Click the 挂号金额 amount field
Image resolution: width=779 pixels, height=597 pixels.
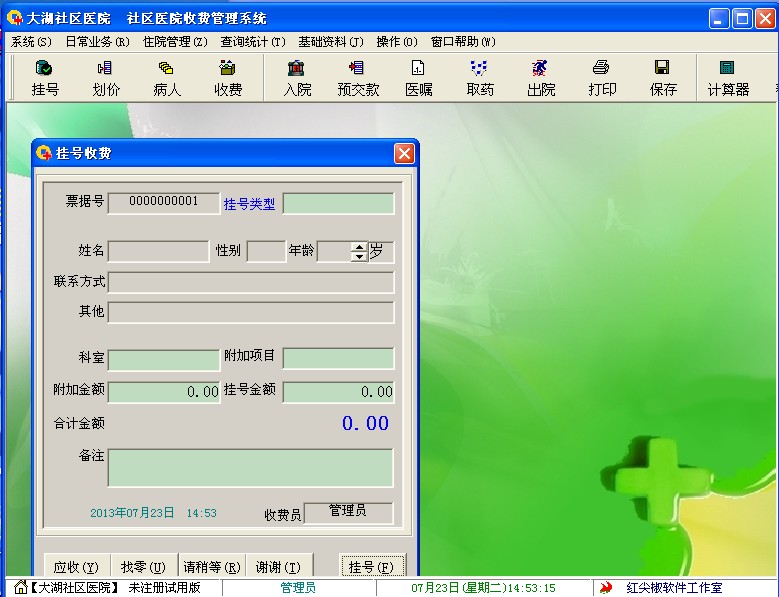338,392
